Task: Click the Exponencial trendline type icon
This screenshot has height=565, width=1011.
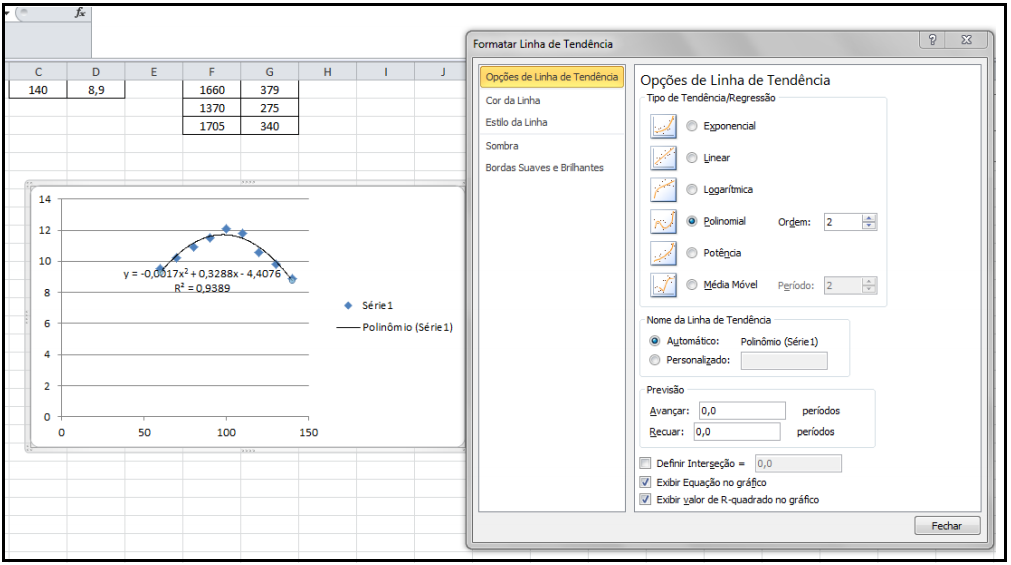Action: click(x=663, y=126)
